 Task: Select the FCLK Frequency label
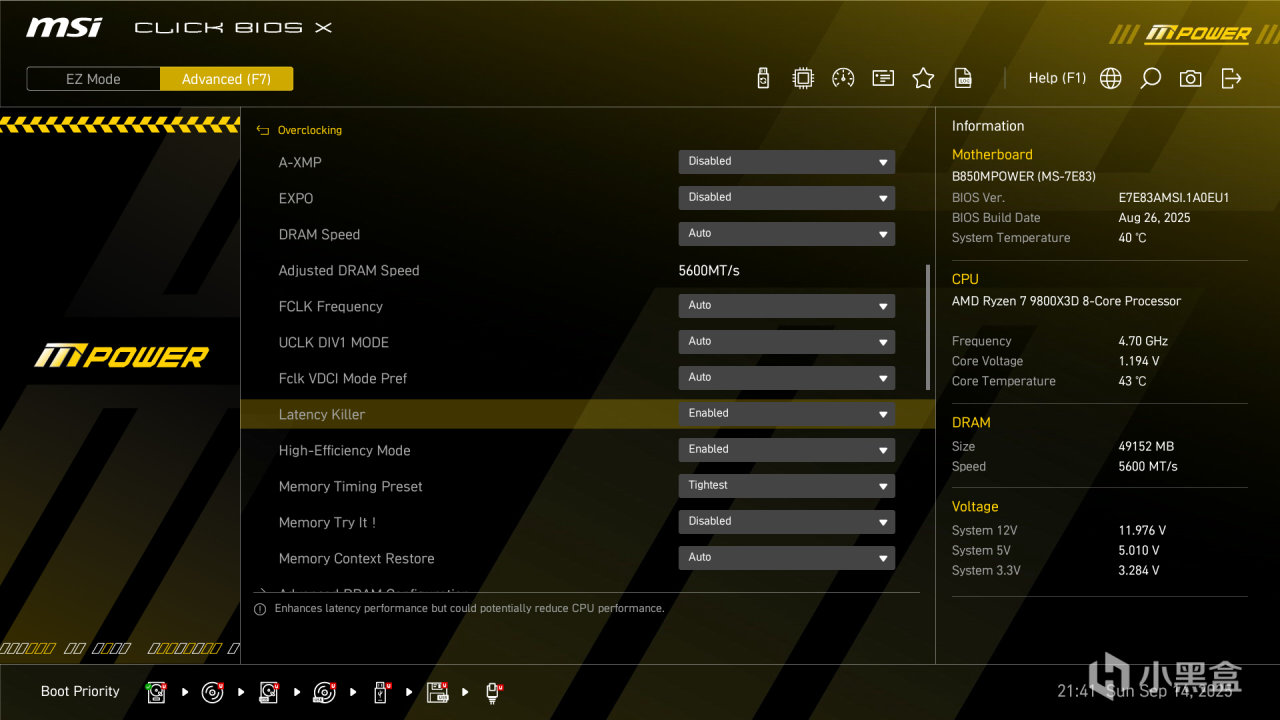(x=331, y=306)
